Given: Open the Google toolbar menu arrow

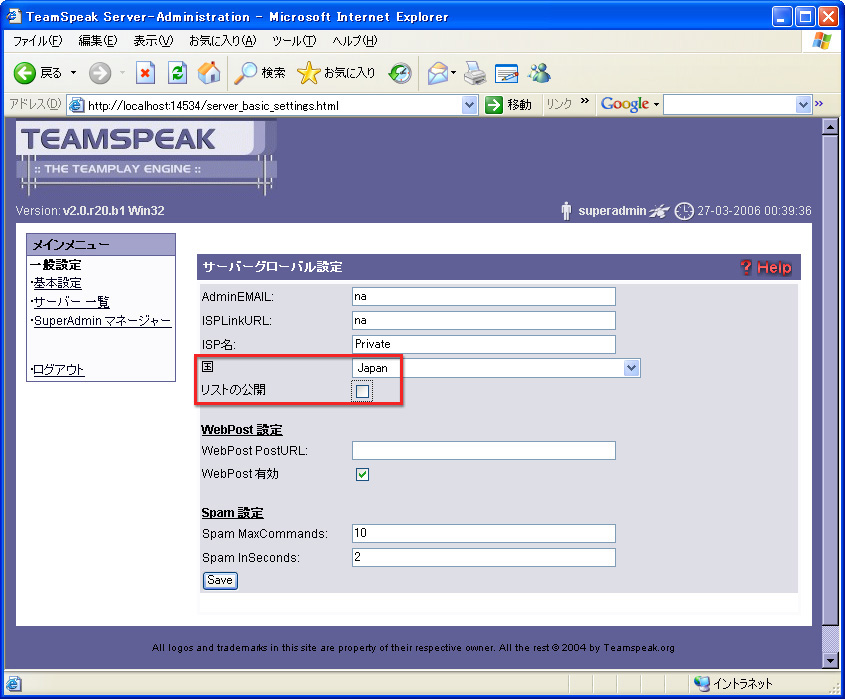Looking at the screenshot, I should (x=656, y=105).
